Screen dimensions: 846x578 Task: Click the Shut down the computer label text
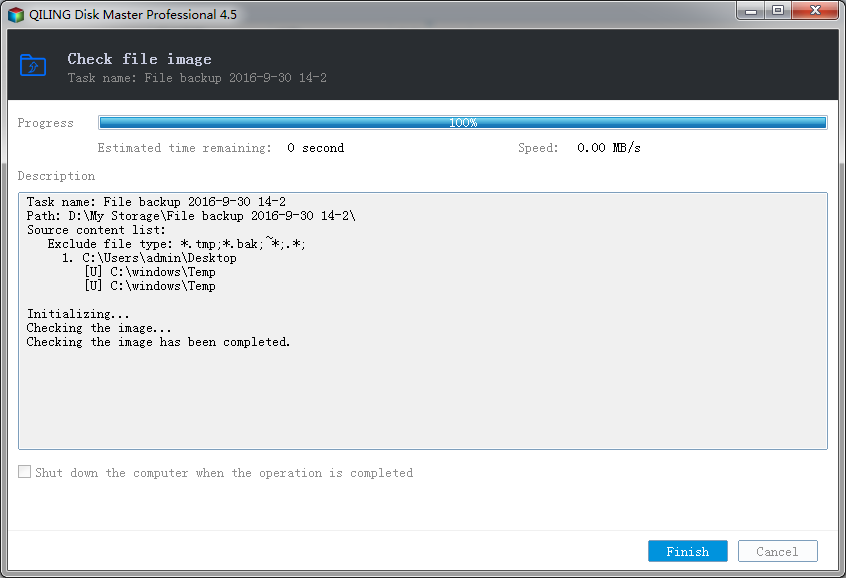click(x=224, y=473)
